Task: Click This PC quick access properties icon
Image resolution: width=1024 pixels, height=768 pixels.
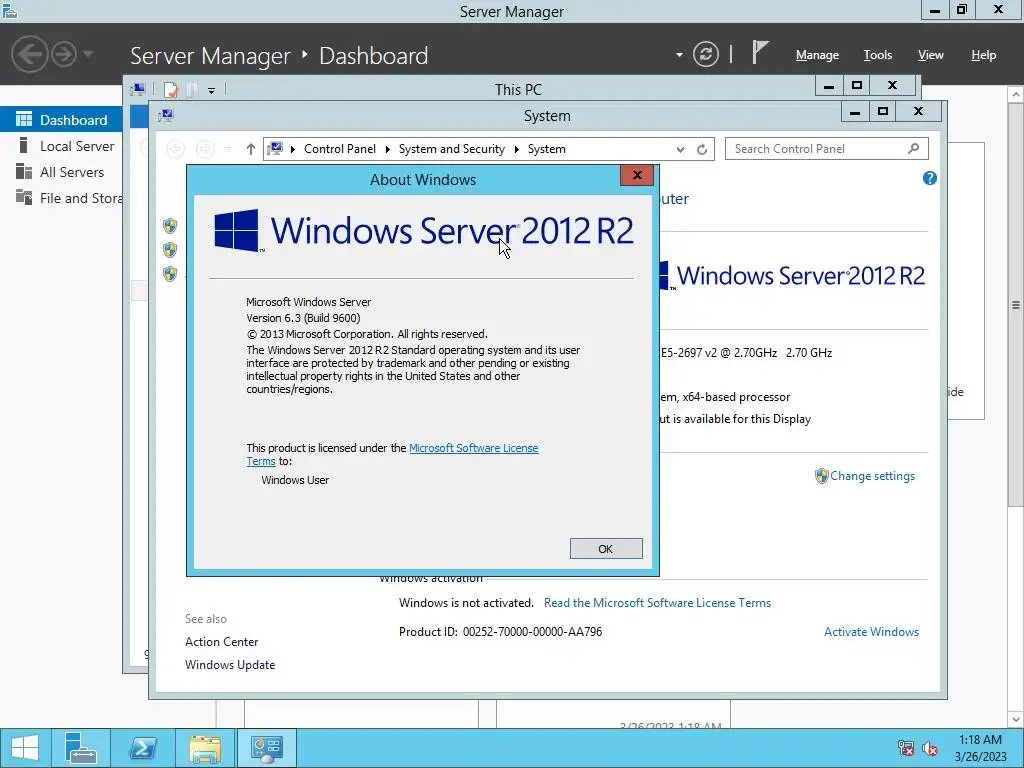Action: coord(170,89)
